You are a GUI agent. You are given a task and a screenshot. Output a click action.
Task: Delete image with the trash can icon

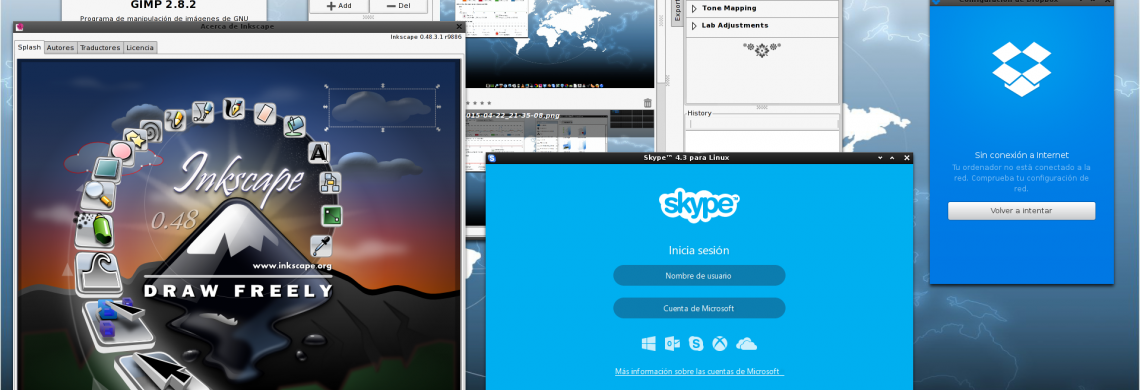pyautogui.click(x=648, y=103)
